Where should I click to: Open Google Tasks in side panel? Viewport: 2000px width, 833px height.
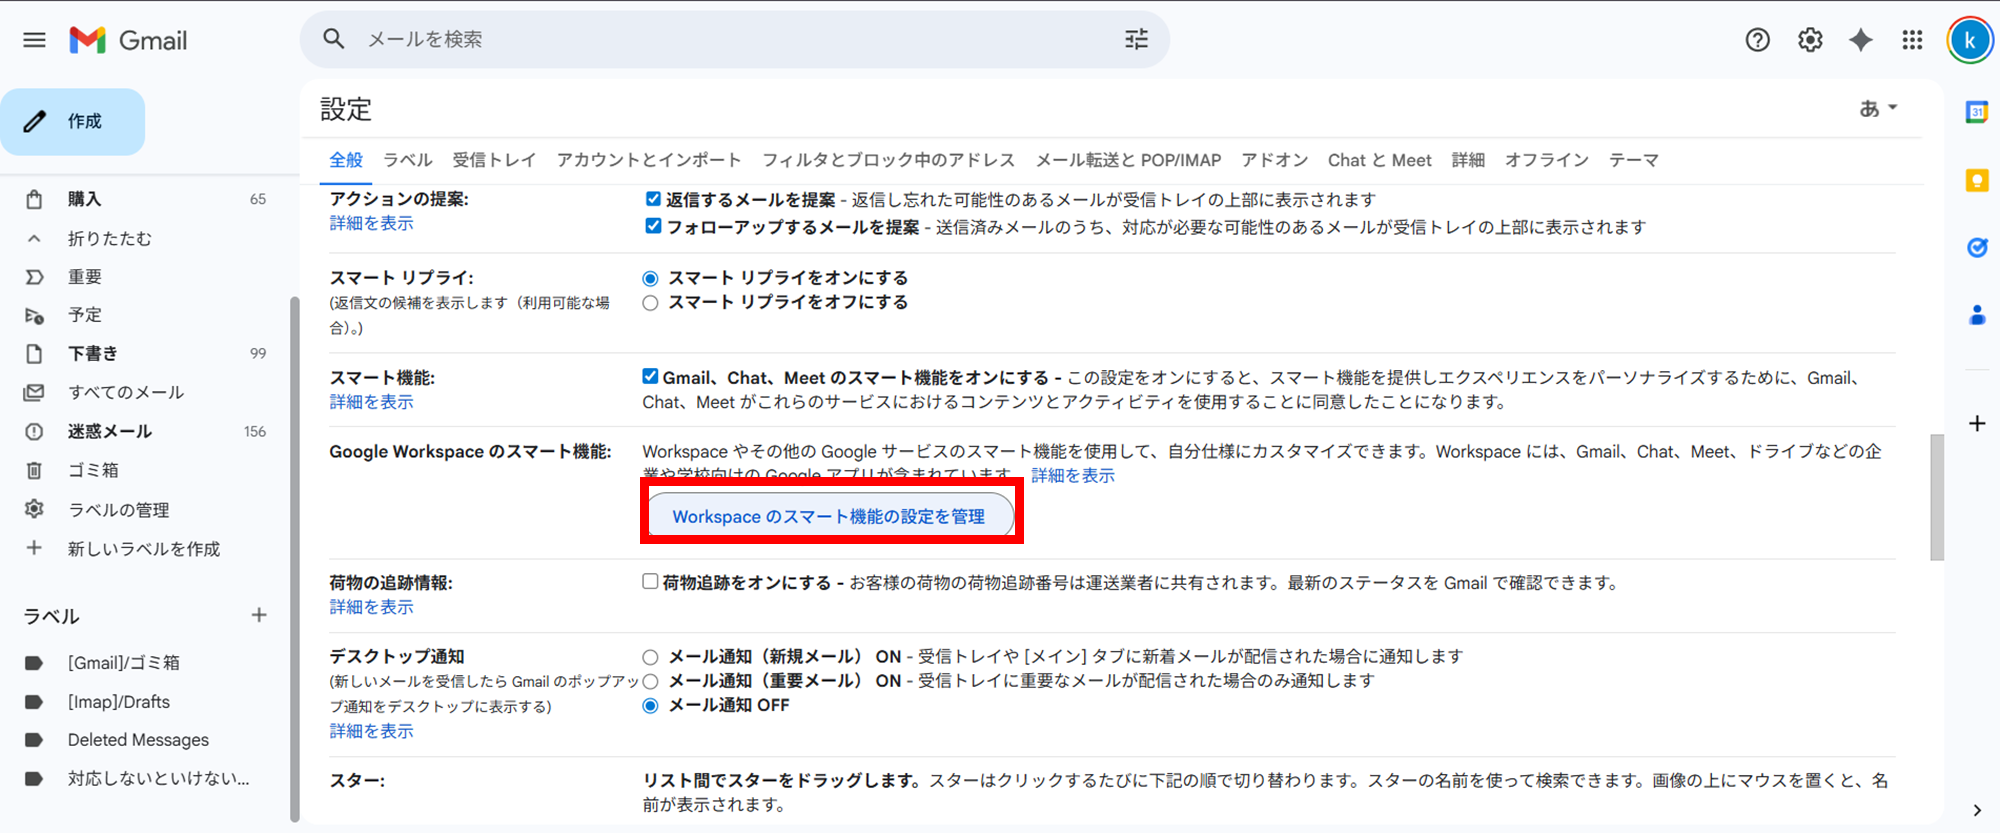click(x=1976, y=248)
